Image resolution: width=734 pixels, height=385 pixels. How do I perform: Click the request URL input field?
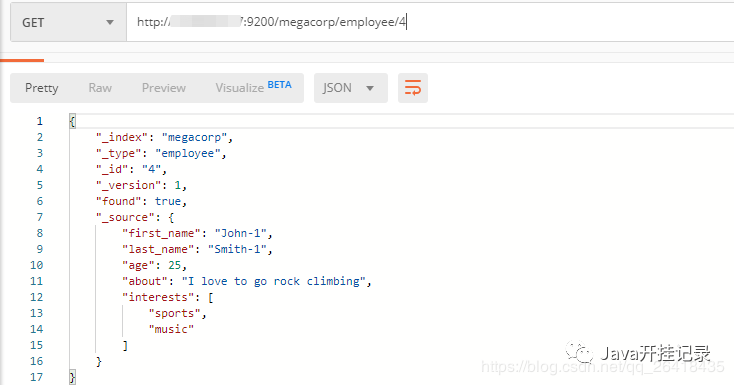click(430, 22)
